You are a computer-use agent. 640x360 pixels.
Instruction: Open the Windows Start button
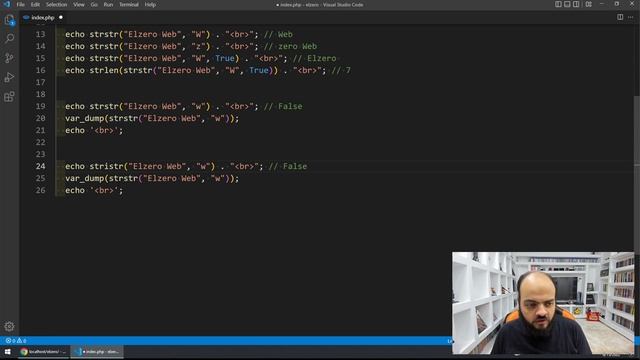pos(7,351)
